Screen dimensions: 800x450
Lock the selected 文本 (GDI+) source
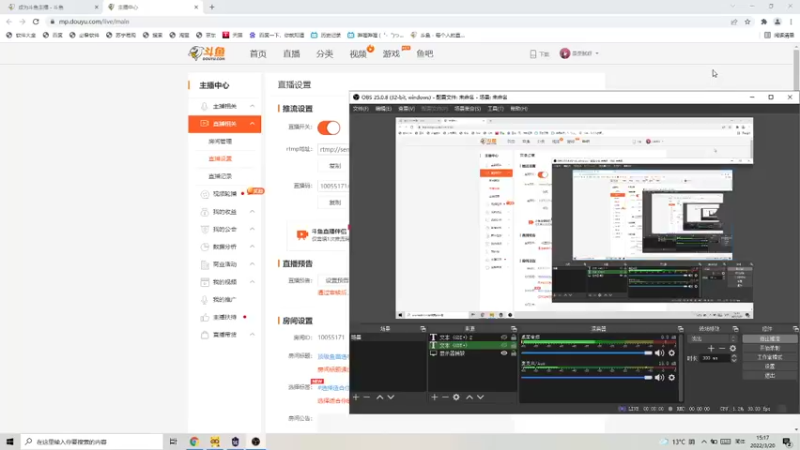[x=514, y=345]
